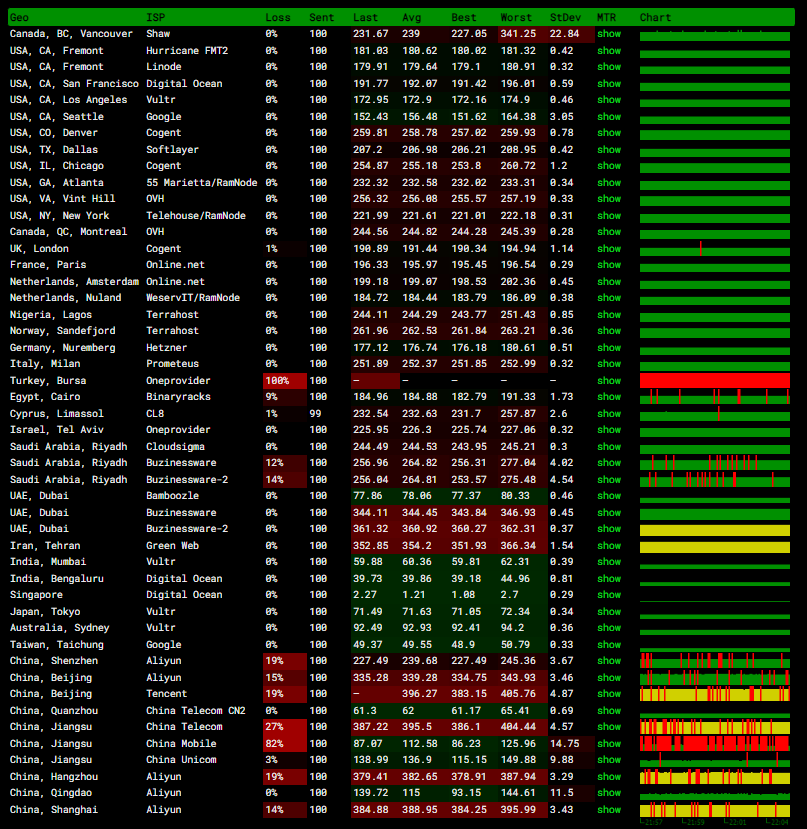
Task: Show MTR for Vancouver Shaw row
Action: coord(609,34)
